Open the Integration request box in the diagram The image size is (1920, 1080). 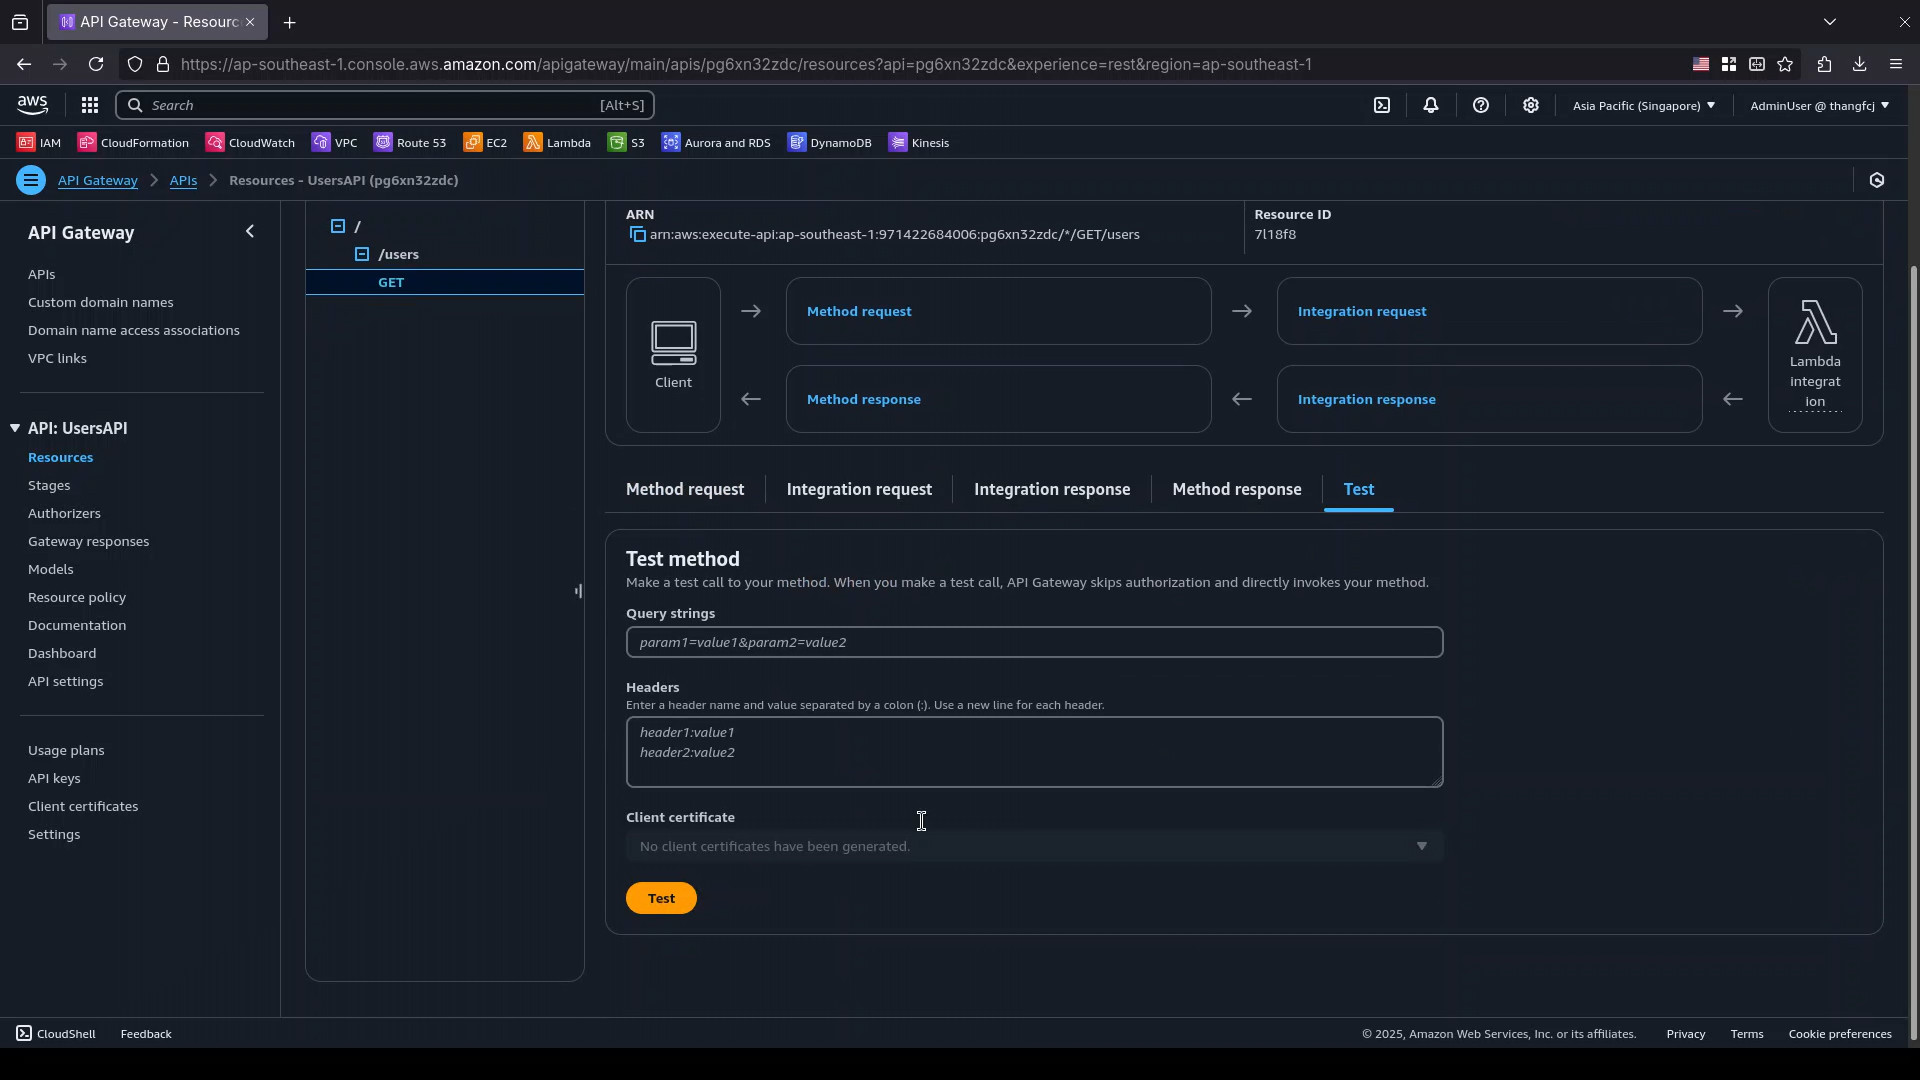click(1489, 311)
